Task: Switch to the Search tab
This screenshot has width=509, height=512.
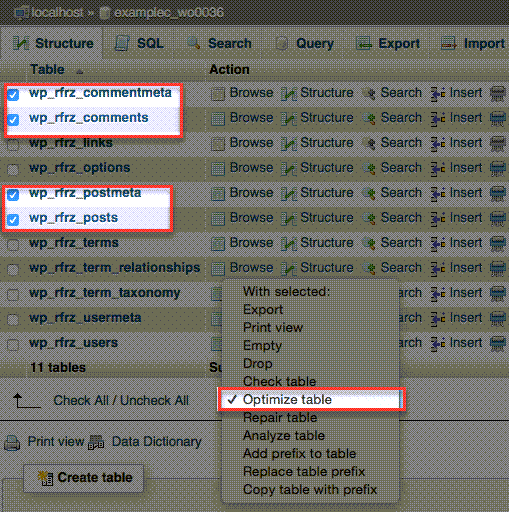Action: [x=219, y=43]
